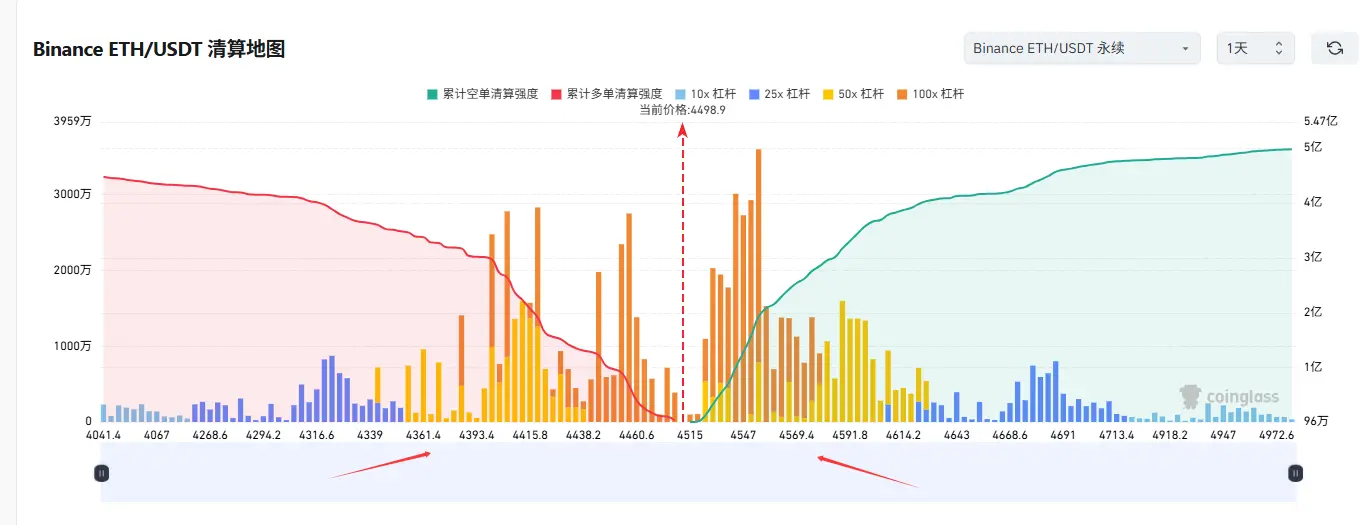
Task: Click the 4268.6 price axis label
Action: pyautogui.click(x=210, y=435)
